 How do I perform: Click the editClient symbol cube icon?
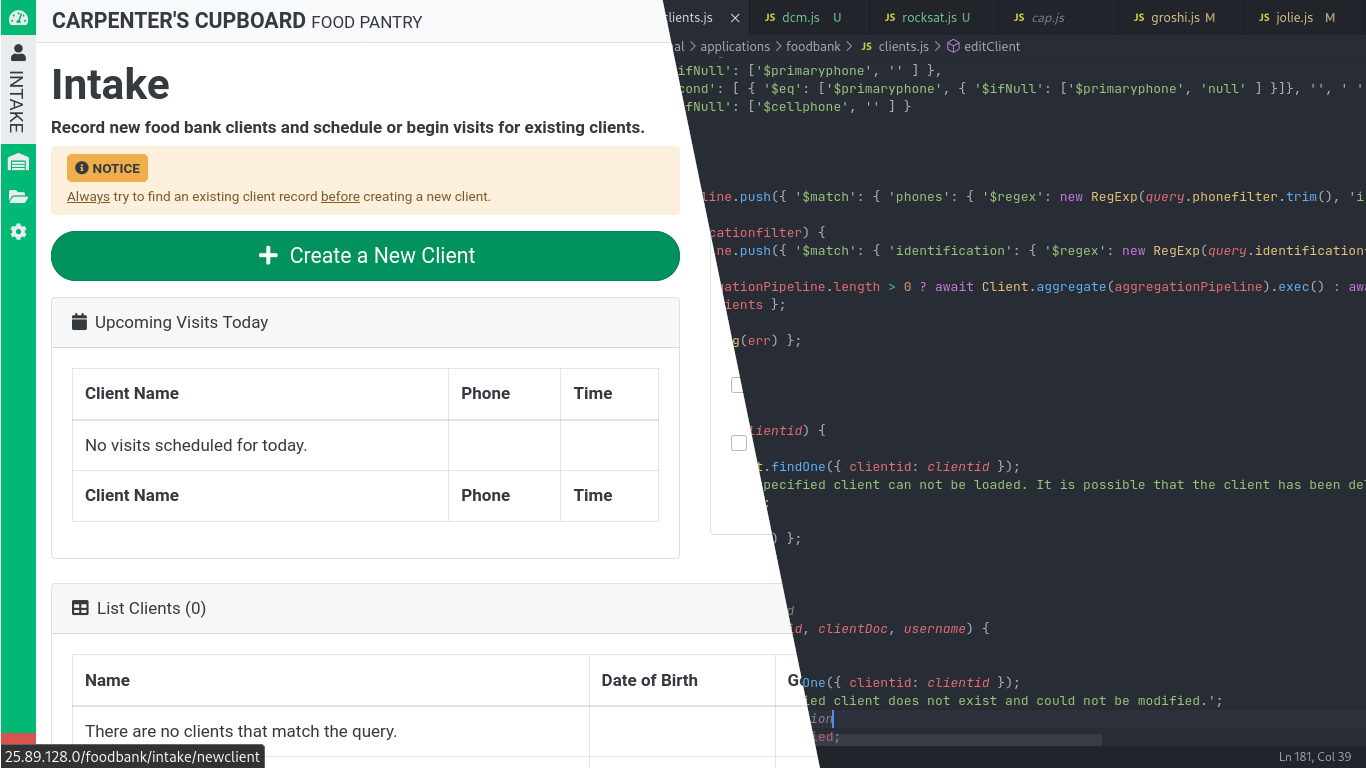(953, 46)
